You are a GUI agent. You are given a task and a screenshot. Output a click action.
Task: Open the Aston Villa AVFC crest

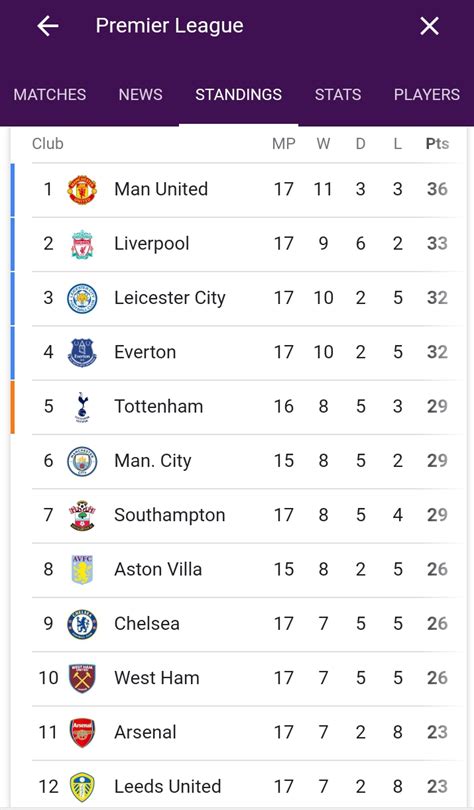(x=82, y=570)
